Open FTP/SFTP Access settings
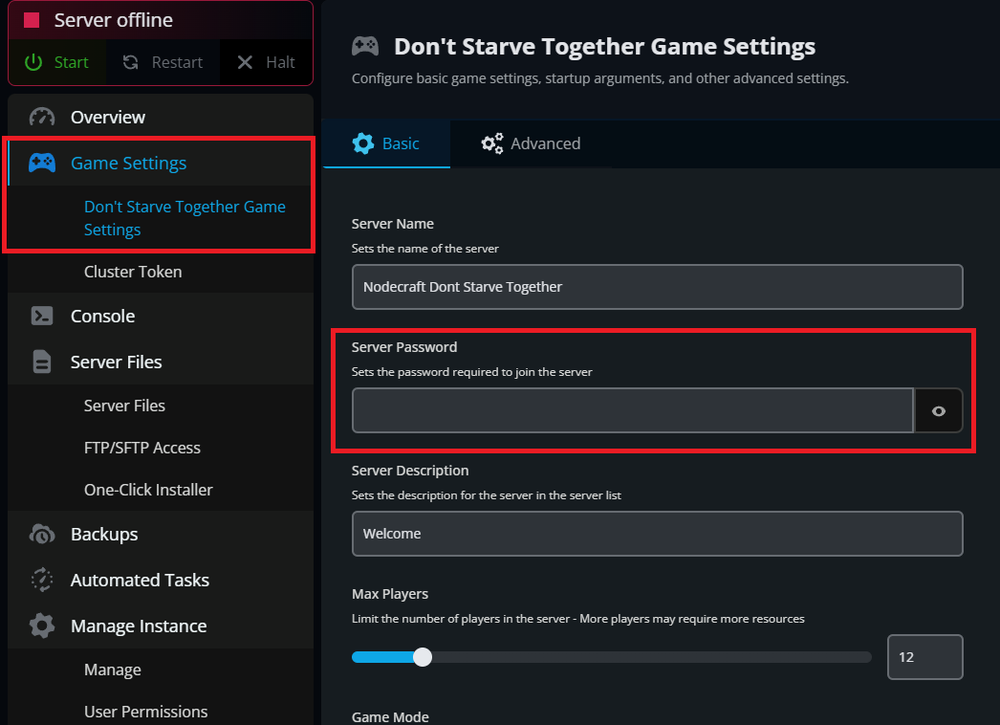 click(x=142, y=447)
